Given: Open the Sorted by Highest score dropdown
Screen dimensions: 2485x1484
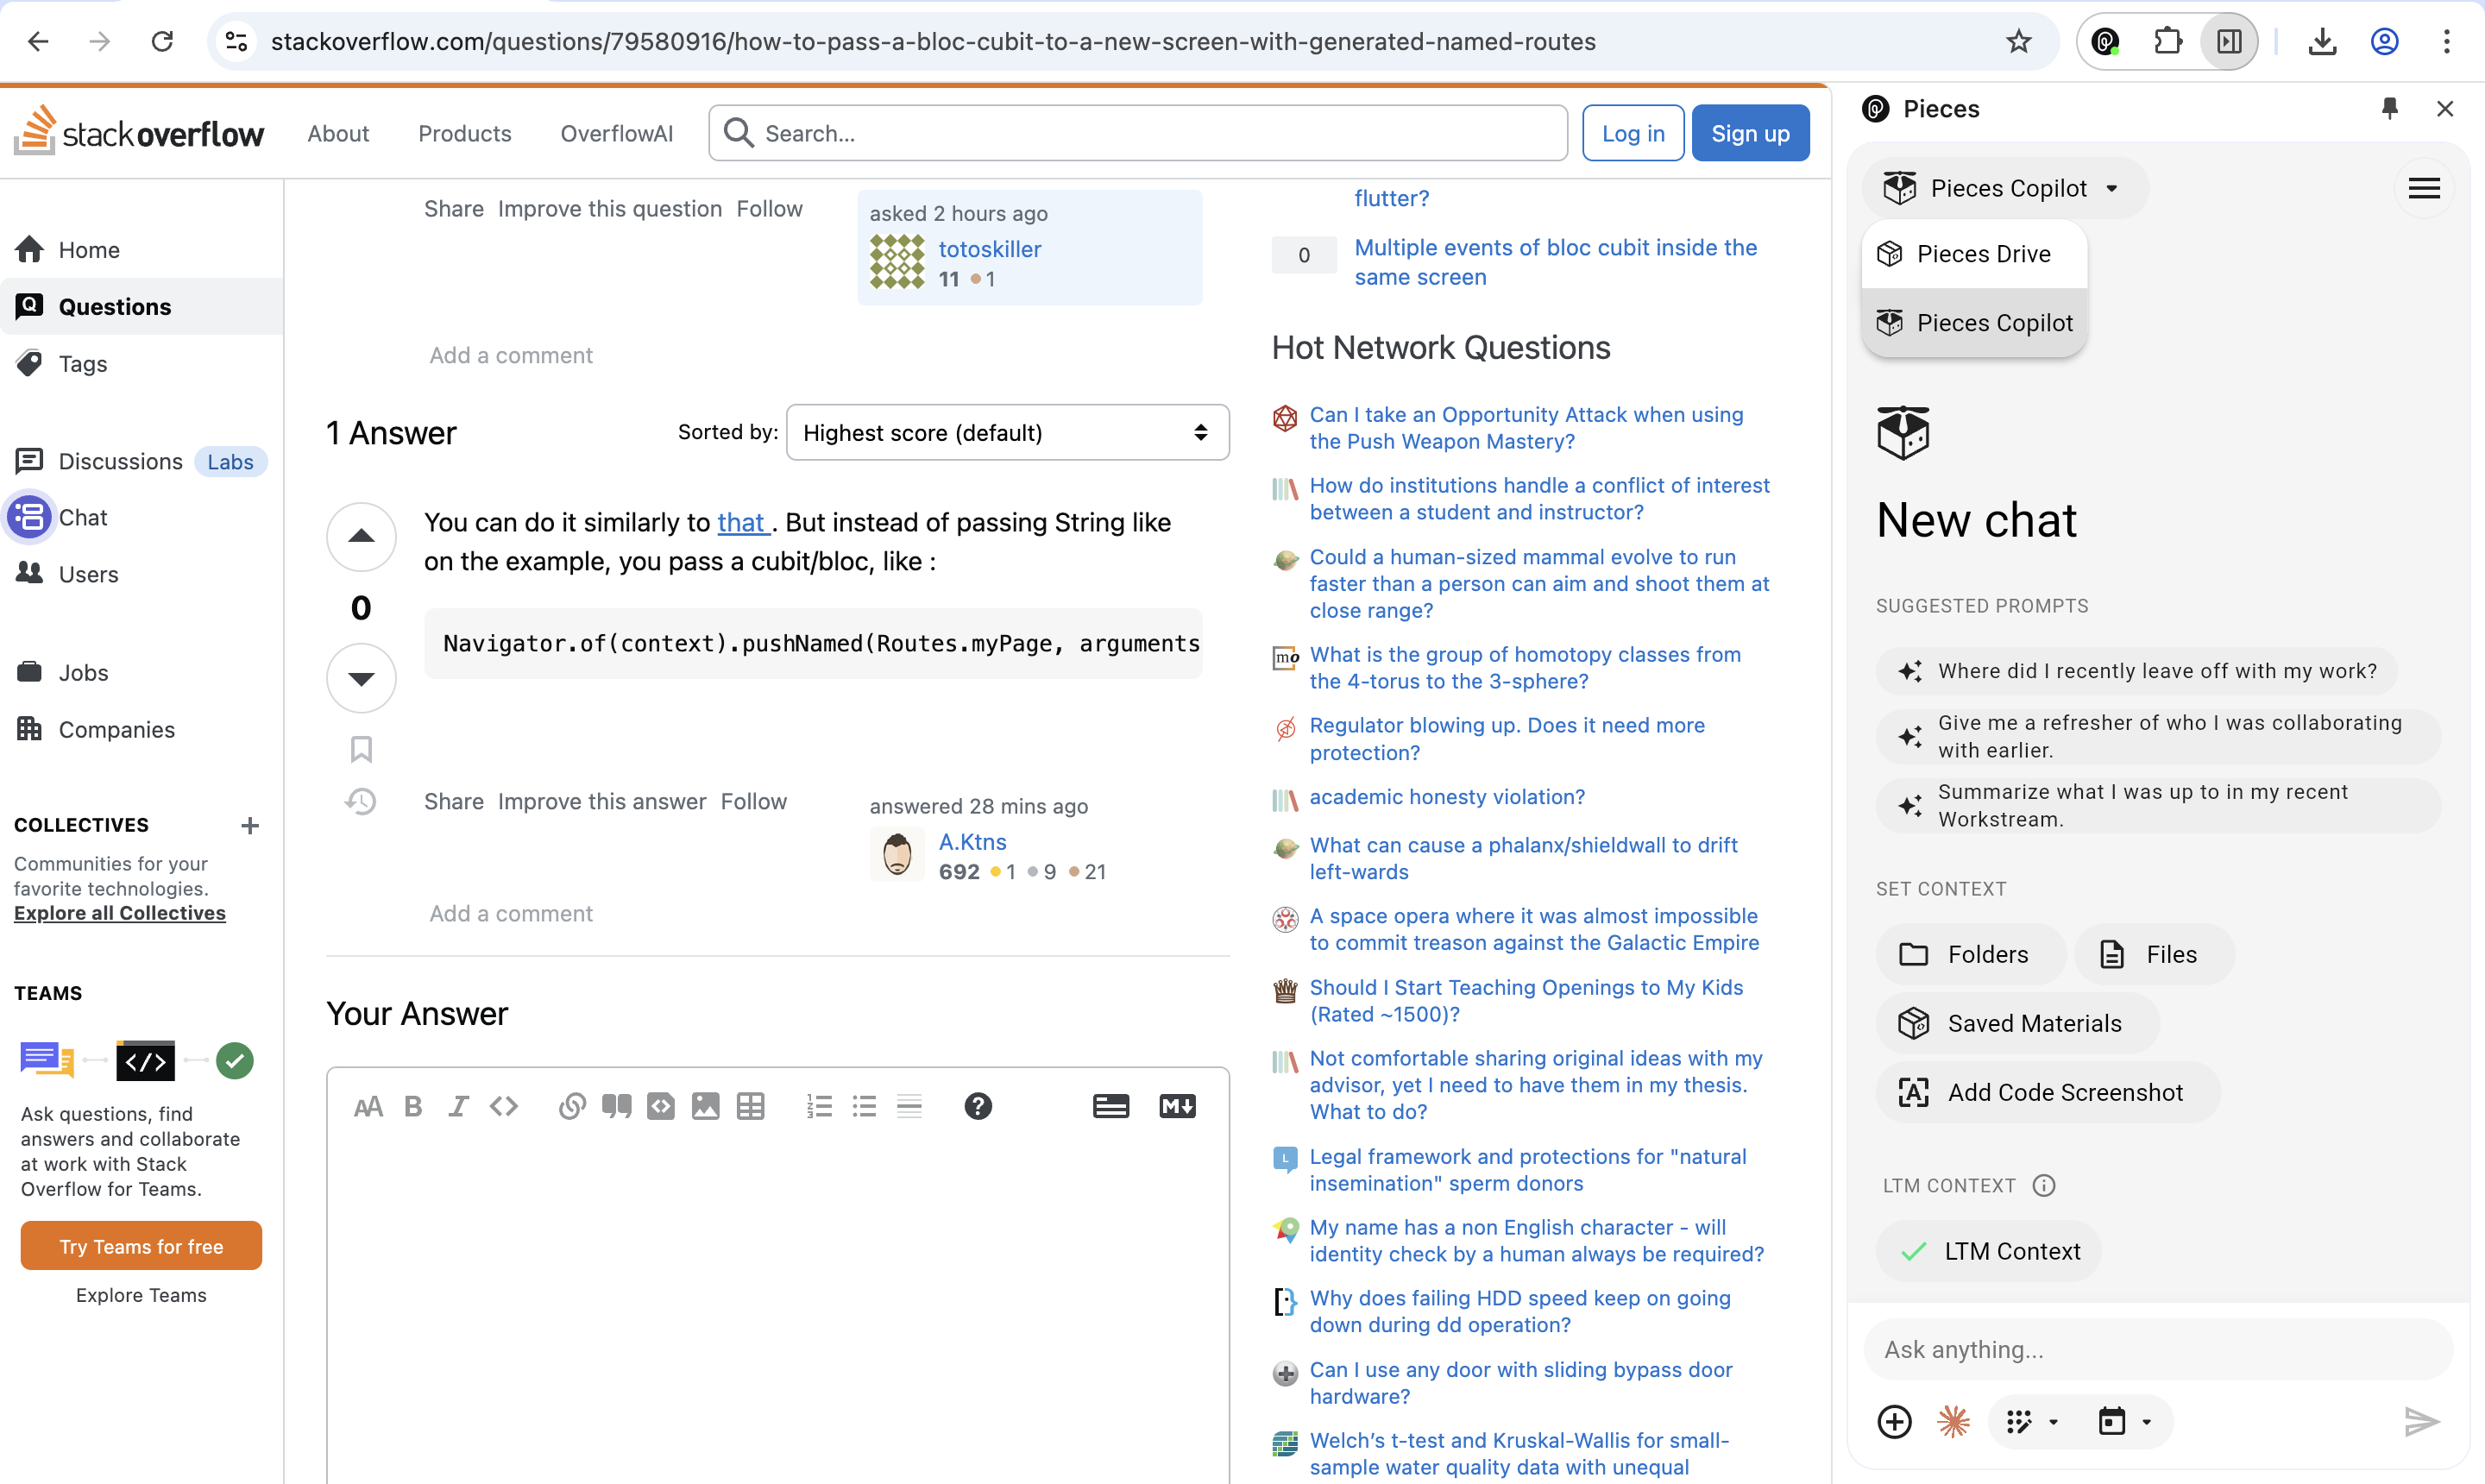Looking at the screenshot, I should tap(1008, 432).
